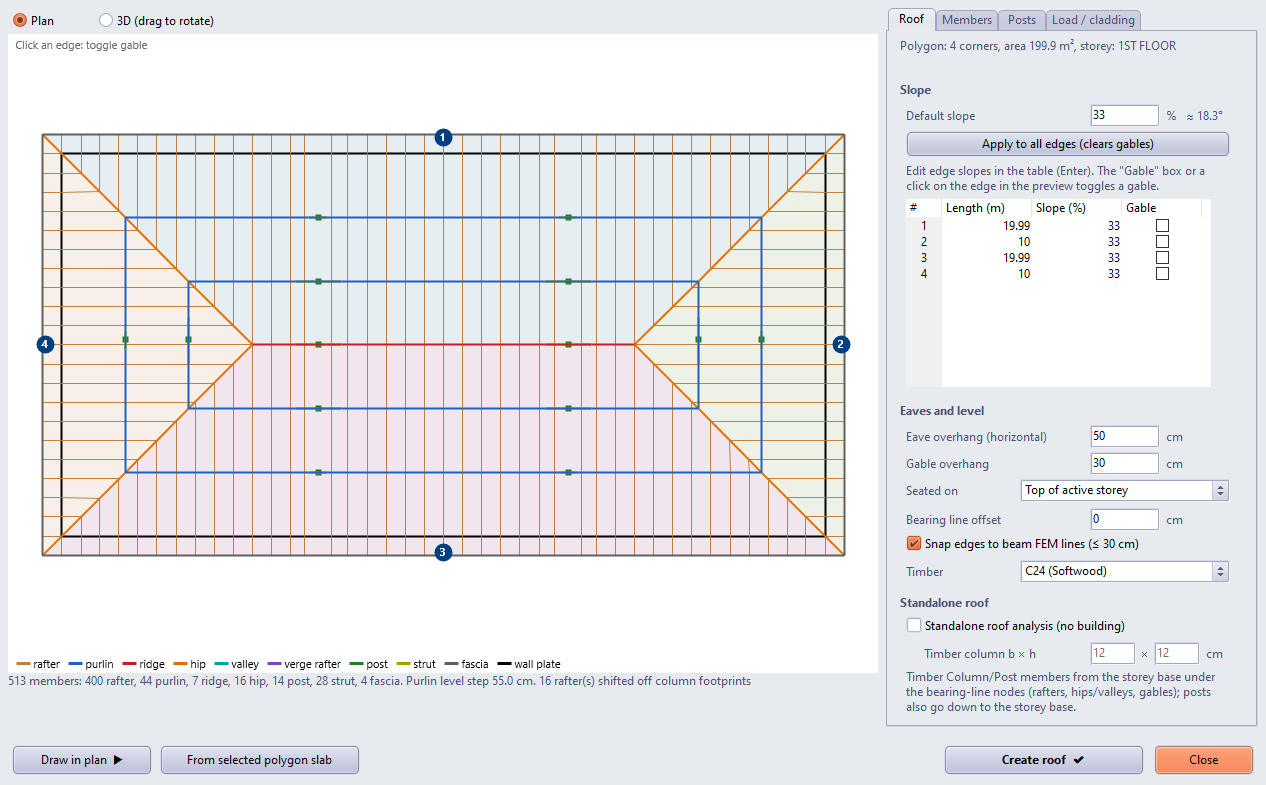Click the Default slope input field
The width and height of the screenshot is (1266, 785).
tap(1125, 116)
